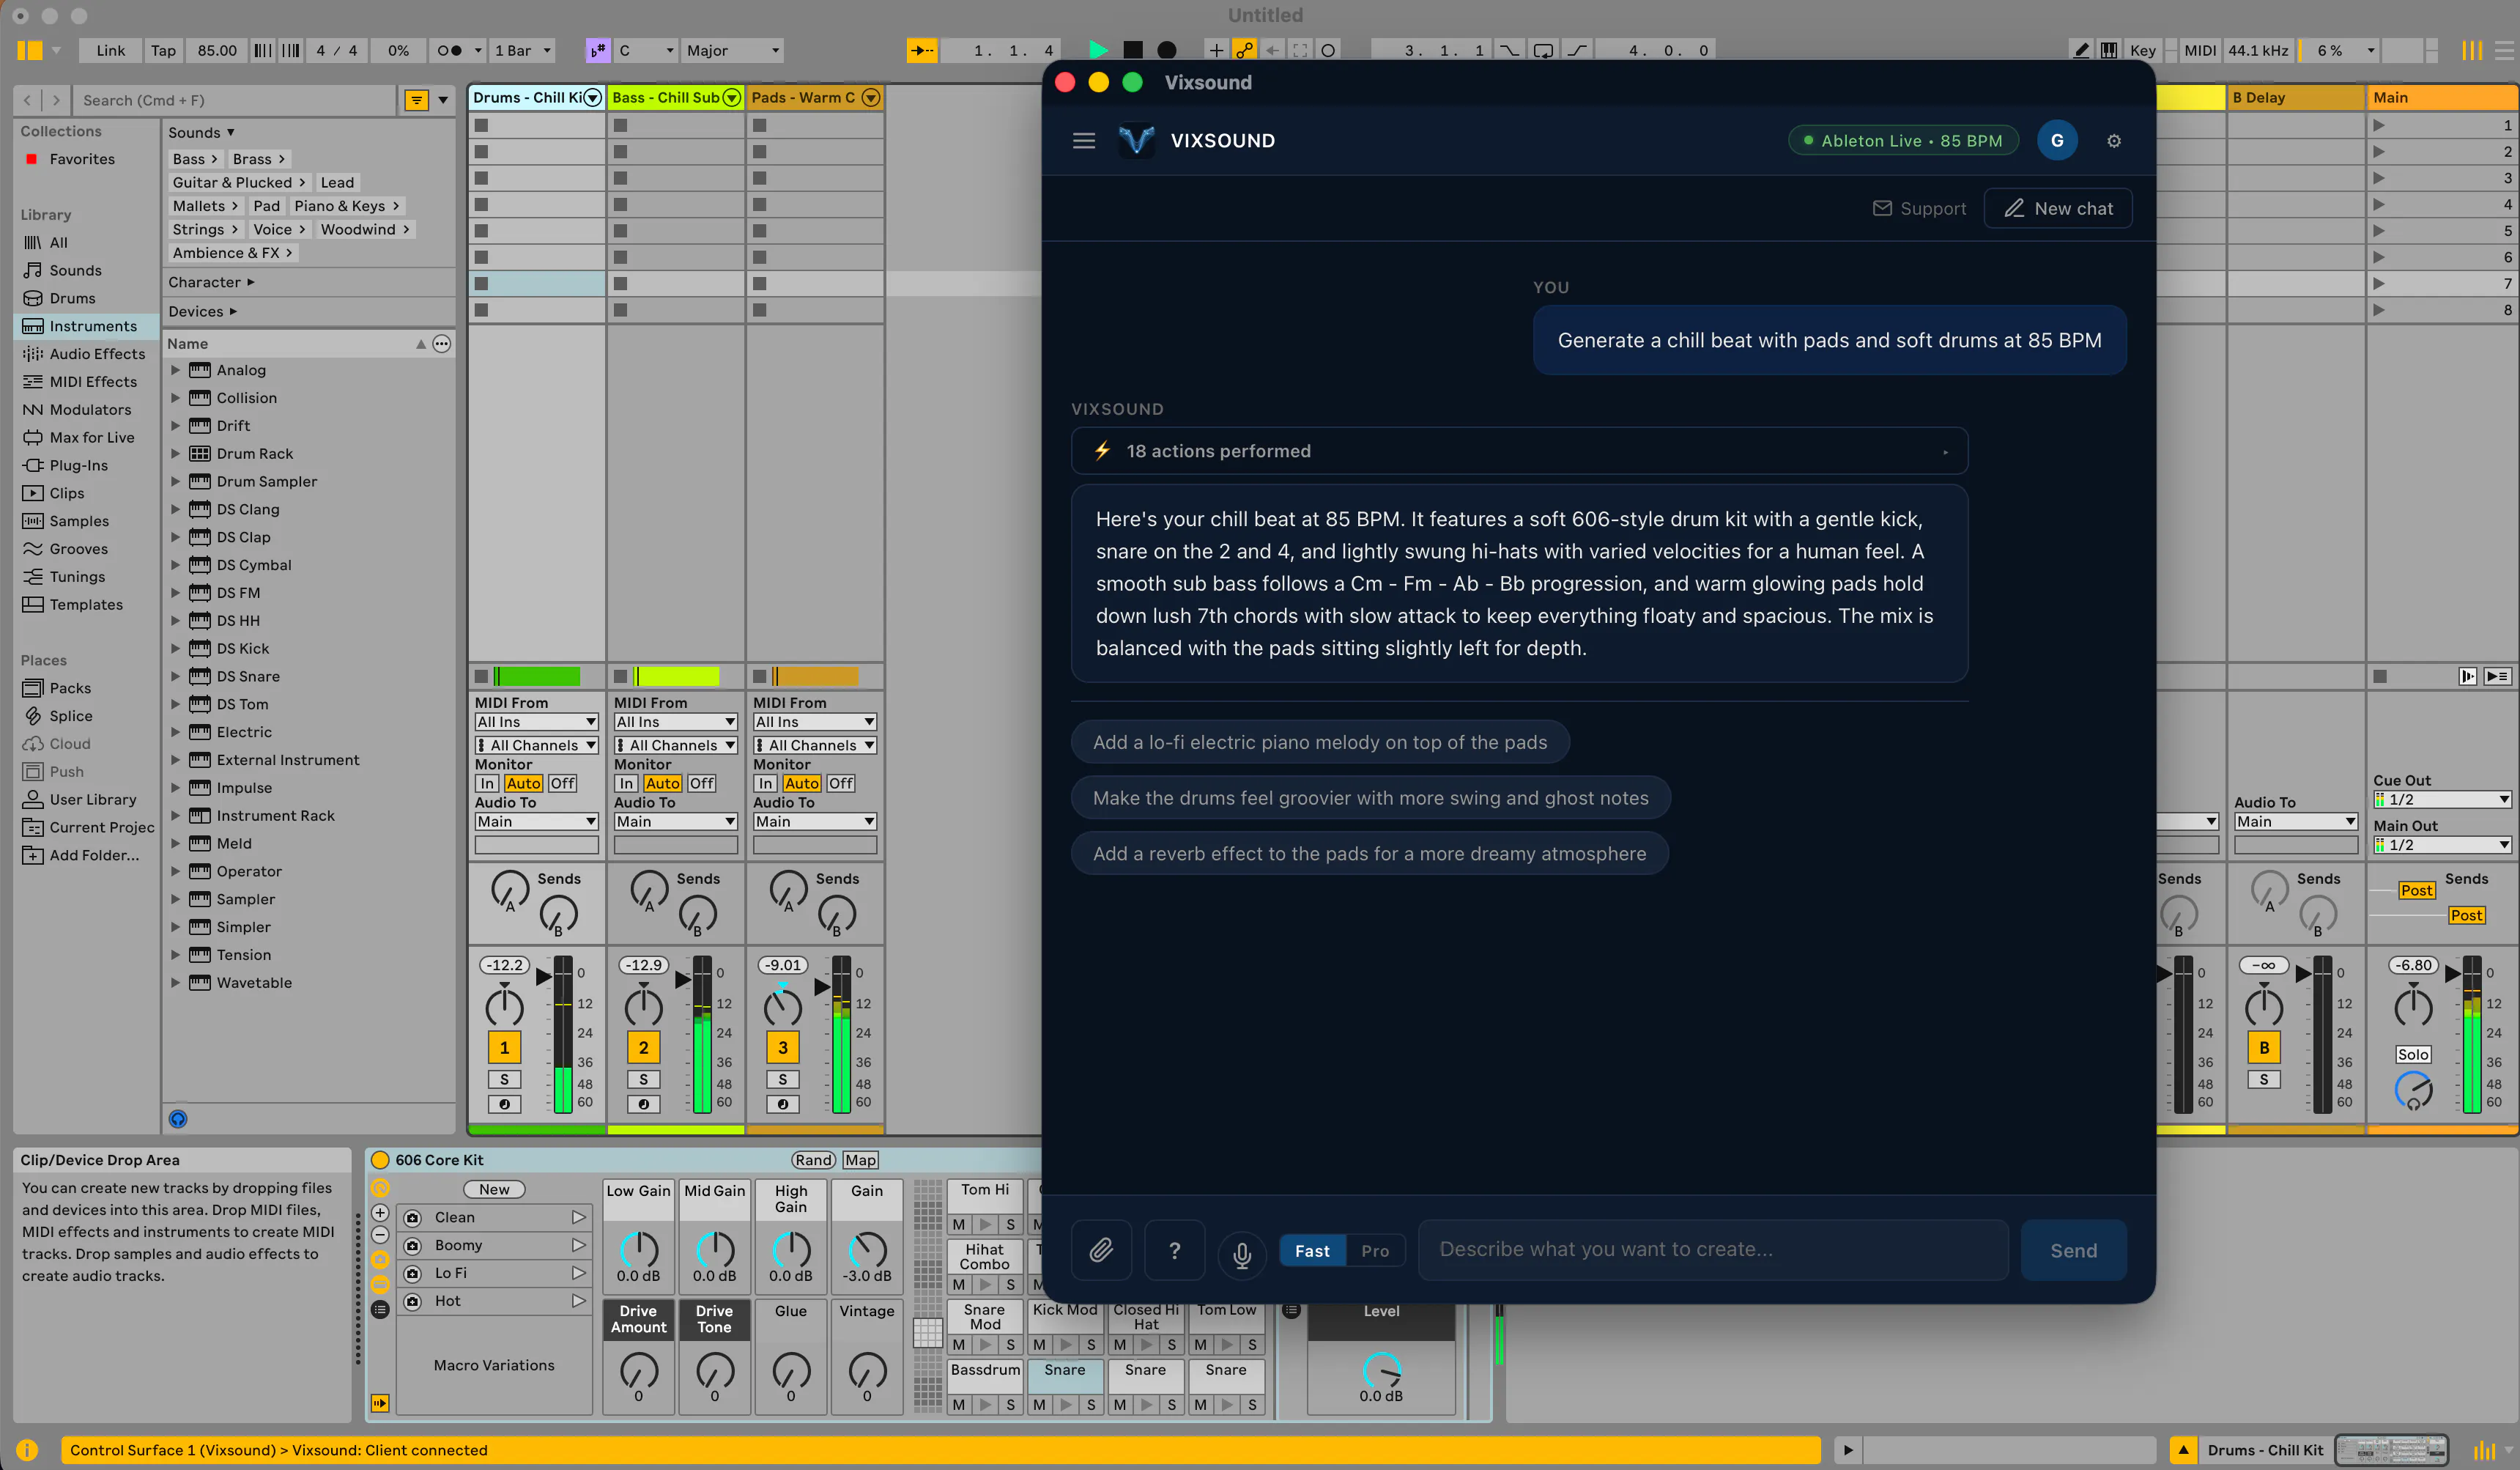Select the Lo Fi macro variation
2520x1470 pixels.
pos(493,1273)
